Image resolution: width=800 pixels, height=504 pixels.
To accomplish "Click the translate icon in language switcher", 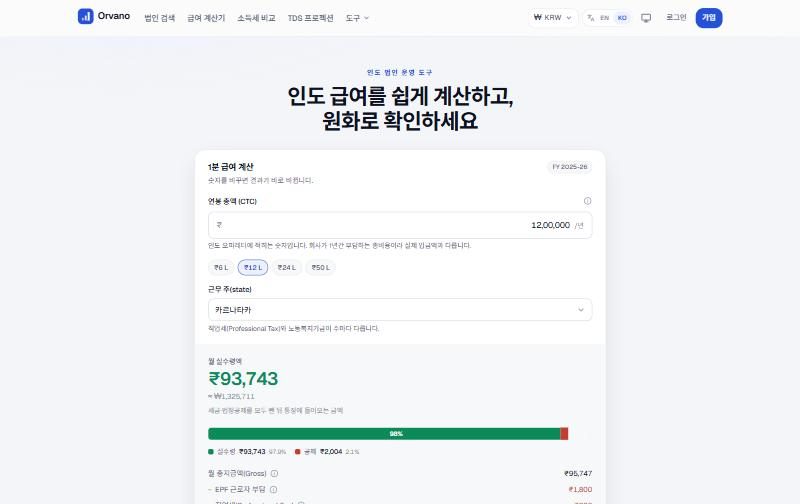I will click(590, 18).
